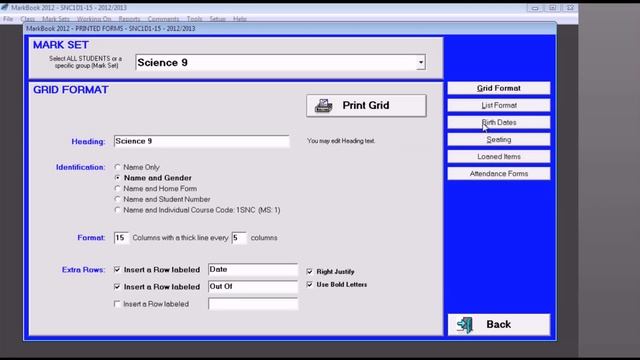This screenshot has width=640, height=360.
Task: Click the printer icon on Print Grid
Action: 323,106
